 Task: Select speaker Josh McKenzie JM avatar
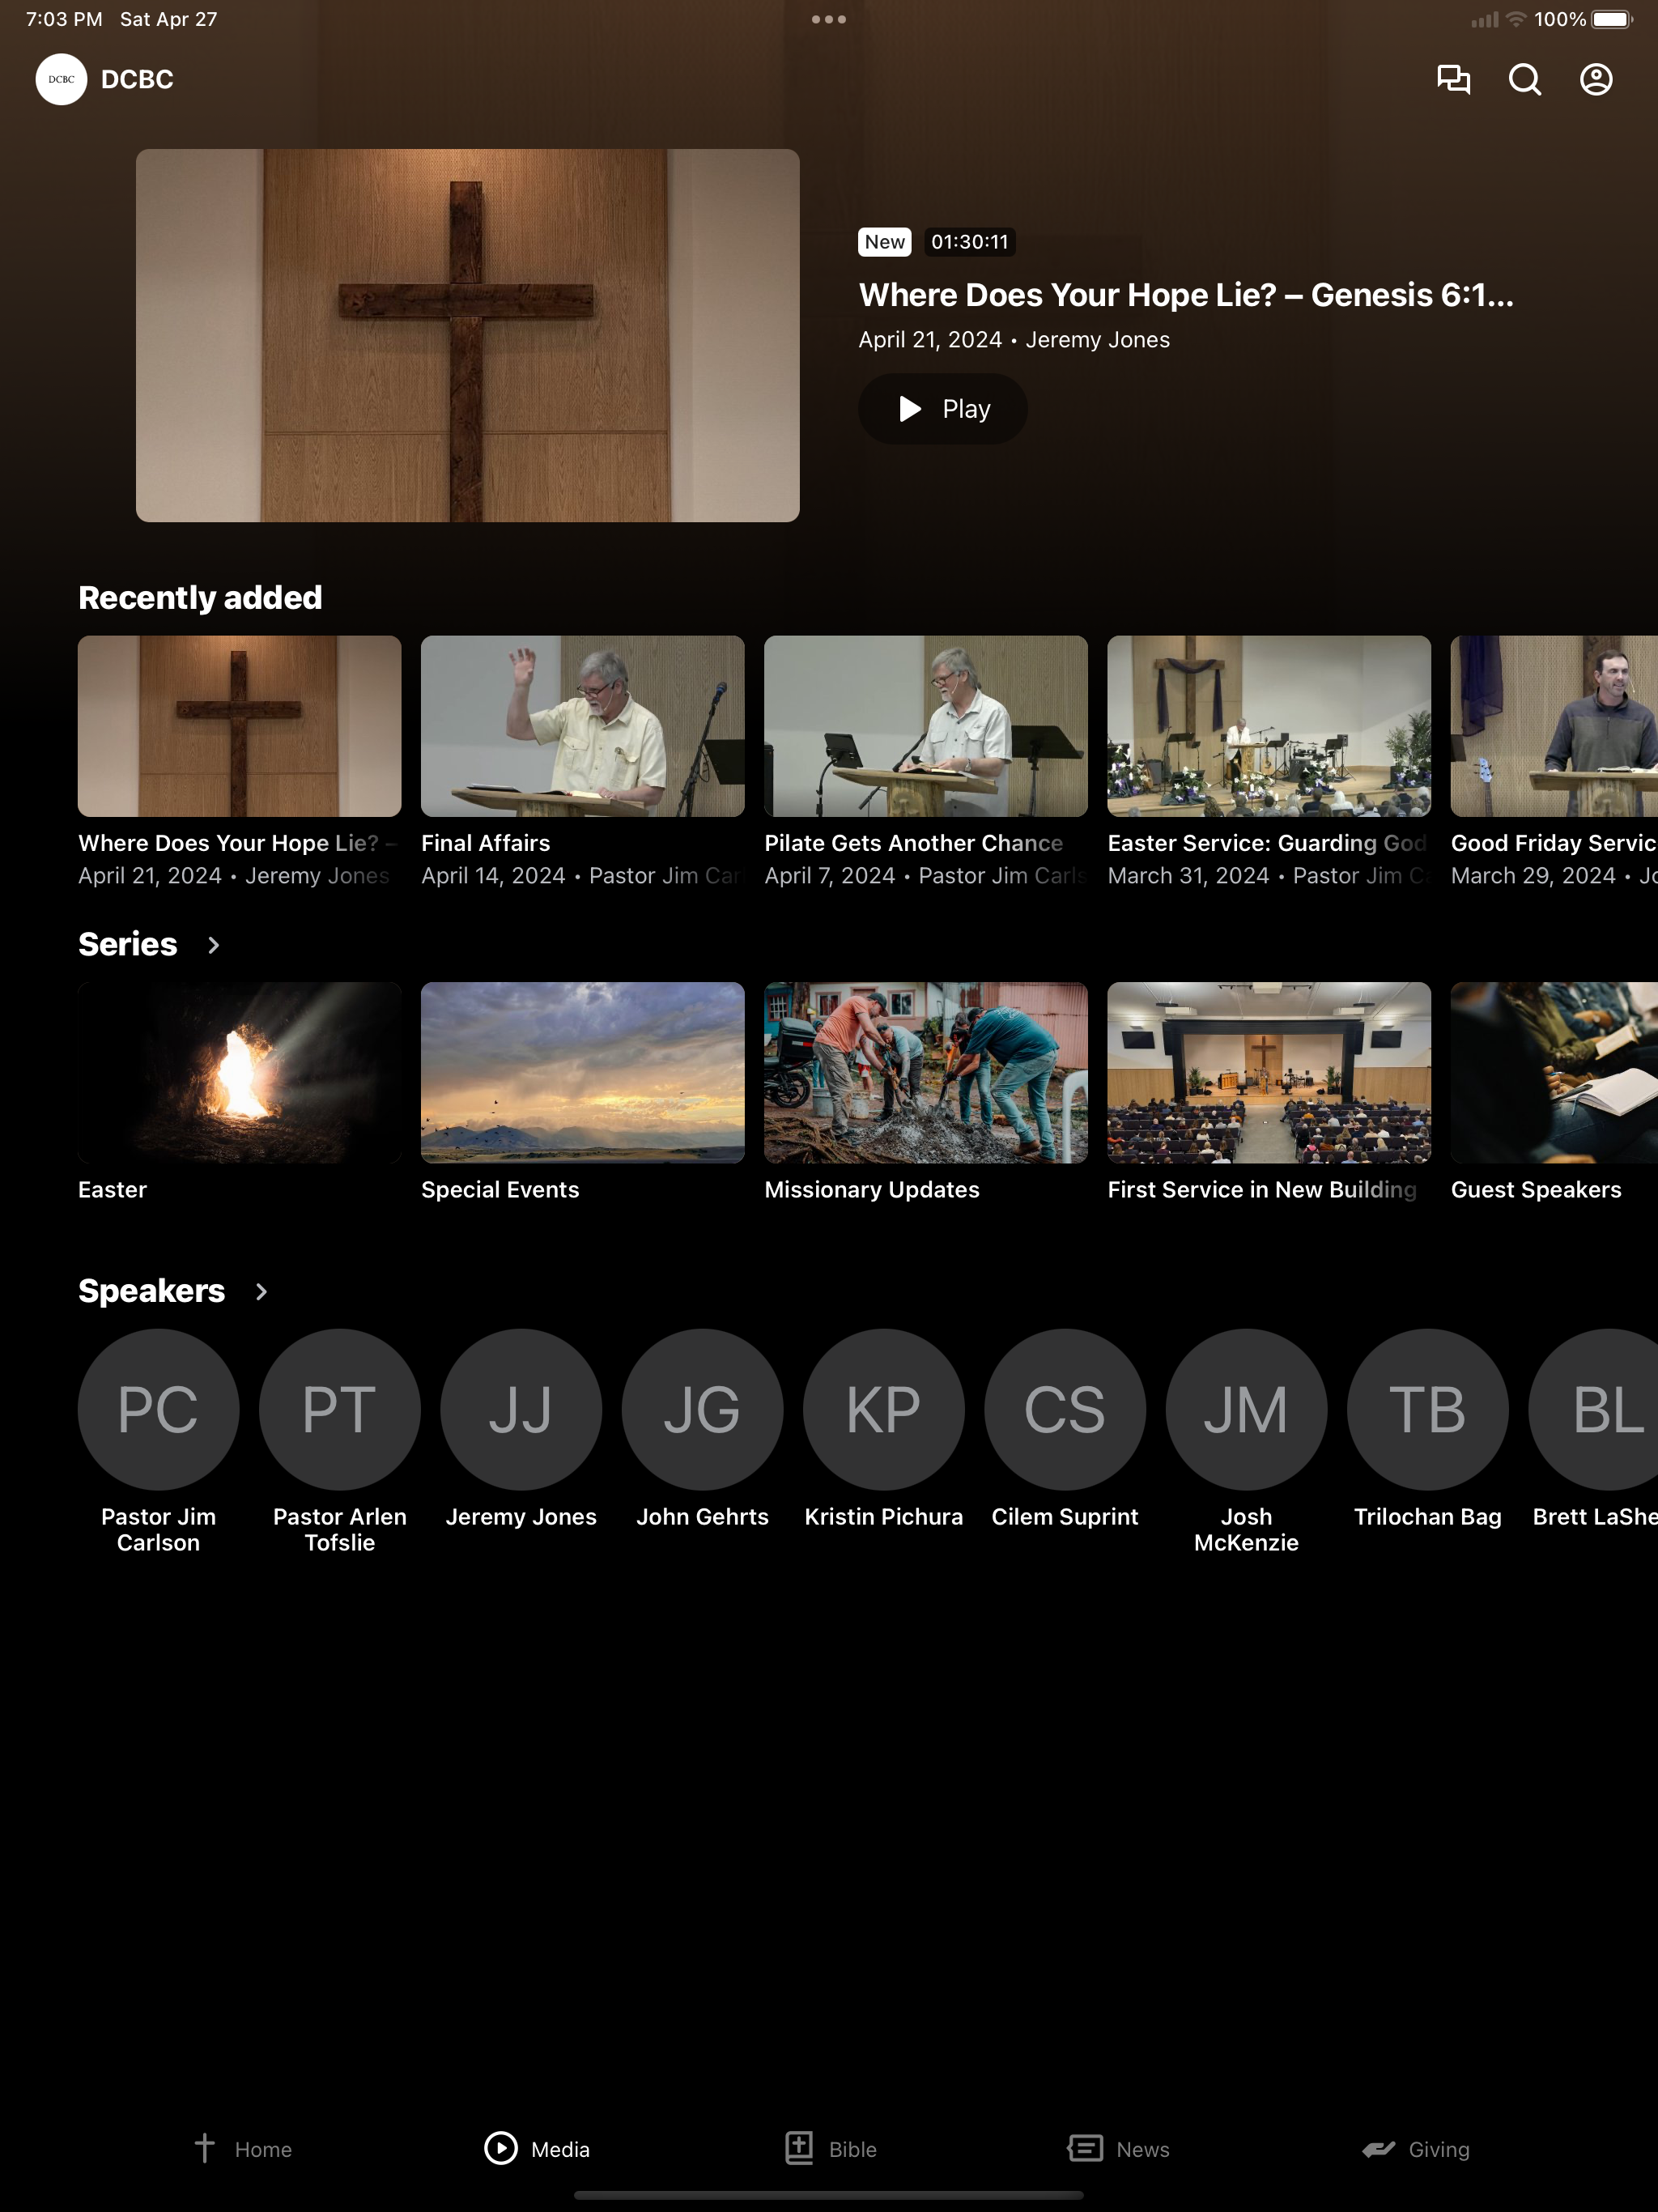[1246, 1409]
